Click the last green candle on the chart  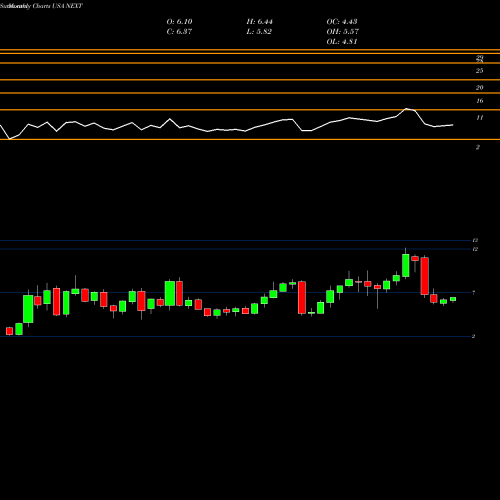(453, 299)
